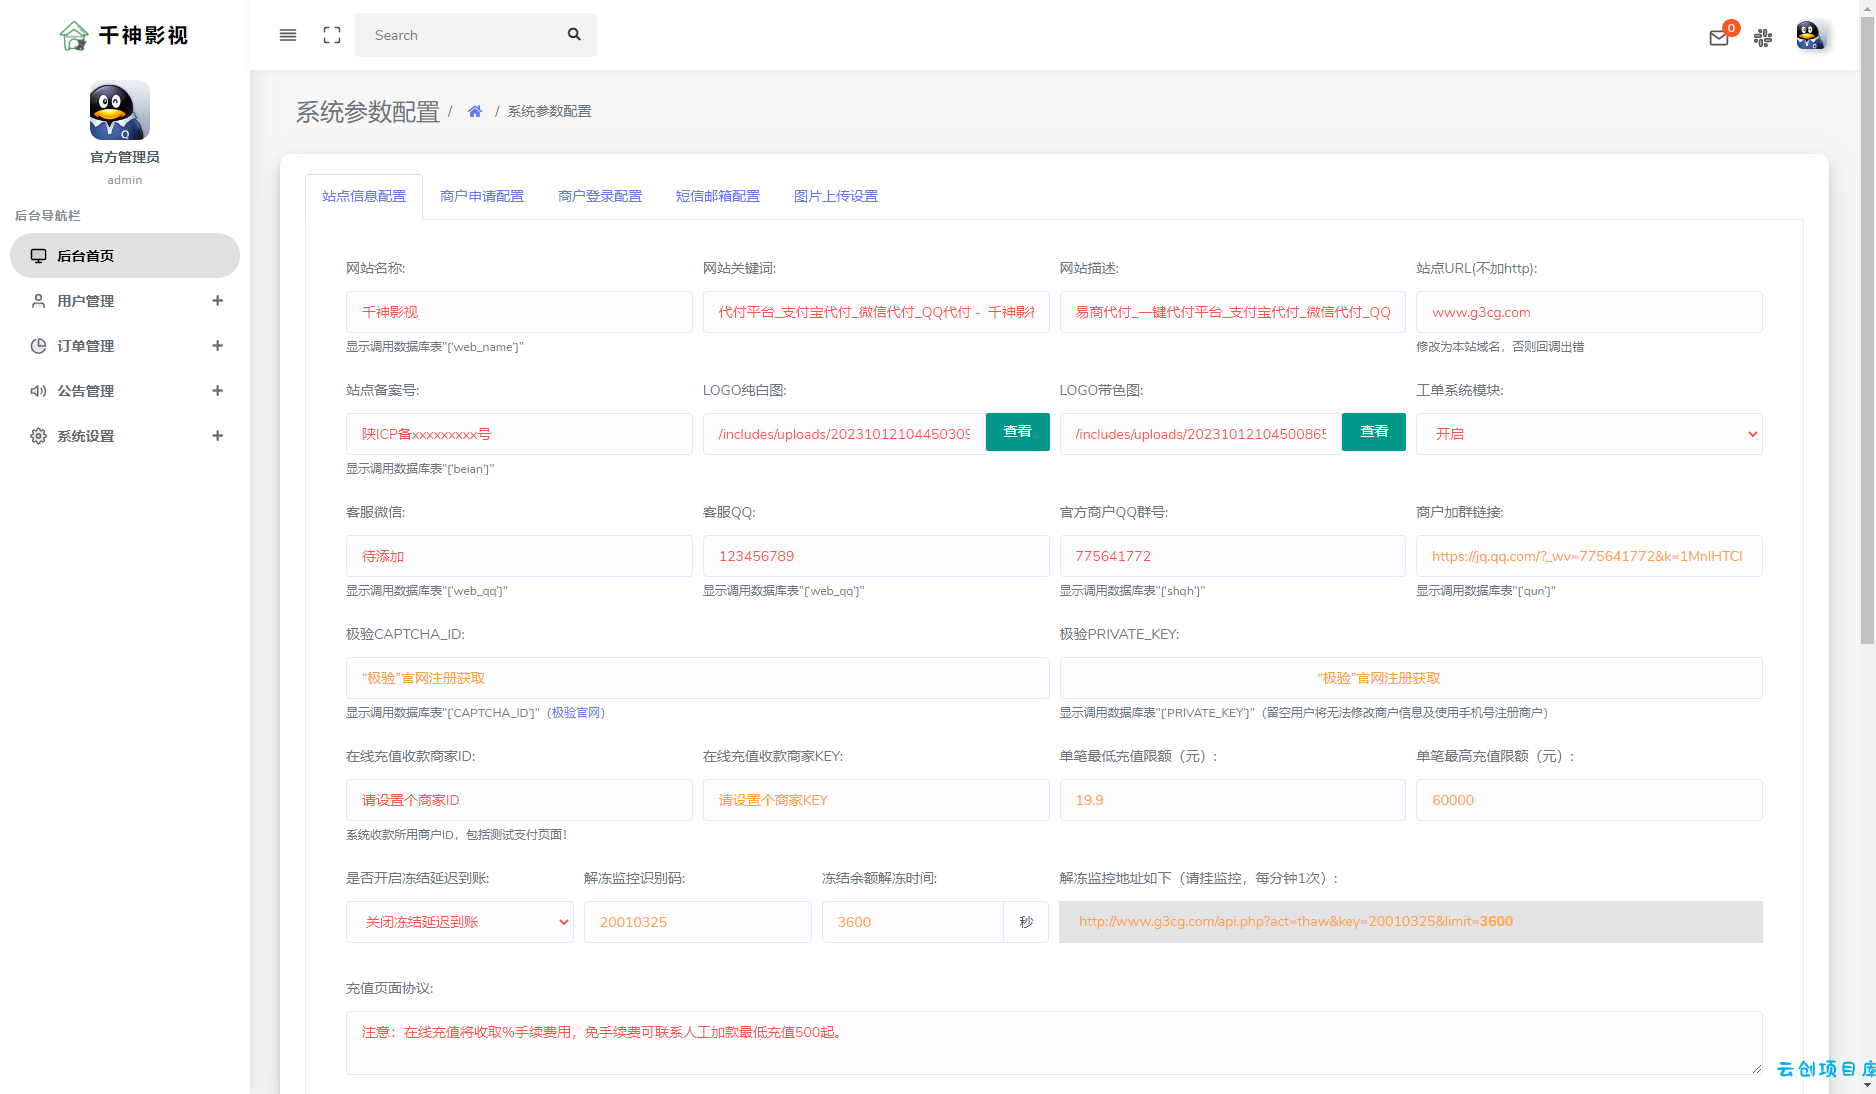Screen dimensions: 1876x1094
Task: Switch to the 短信邮箱配置 tab
Action: point(718,196)
